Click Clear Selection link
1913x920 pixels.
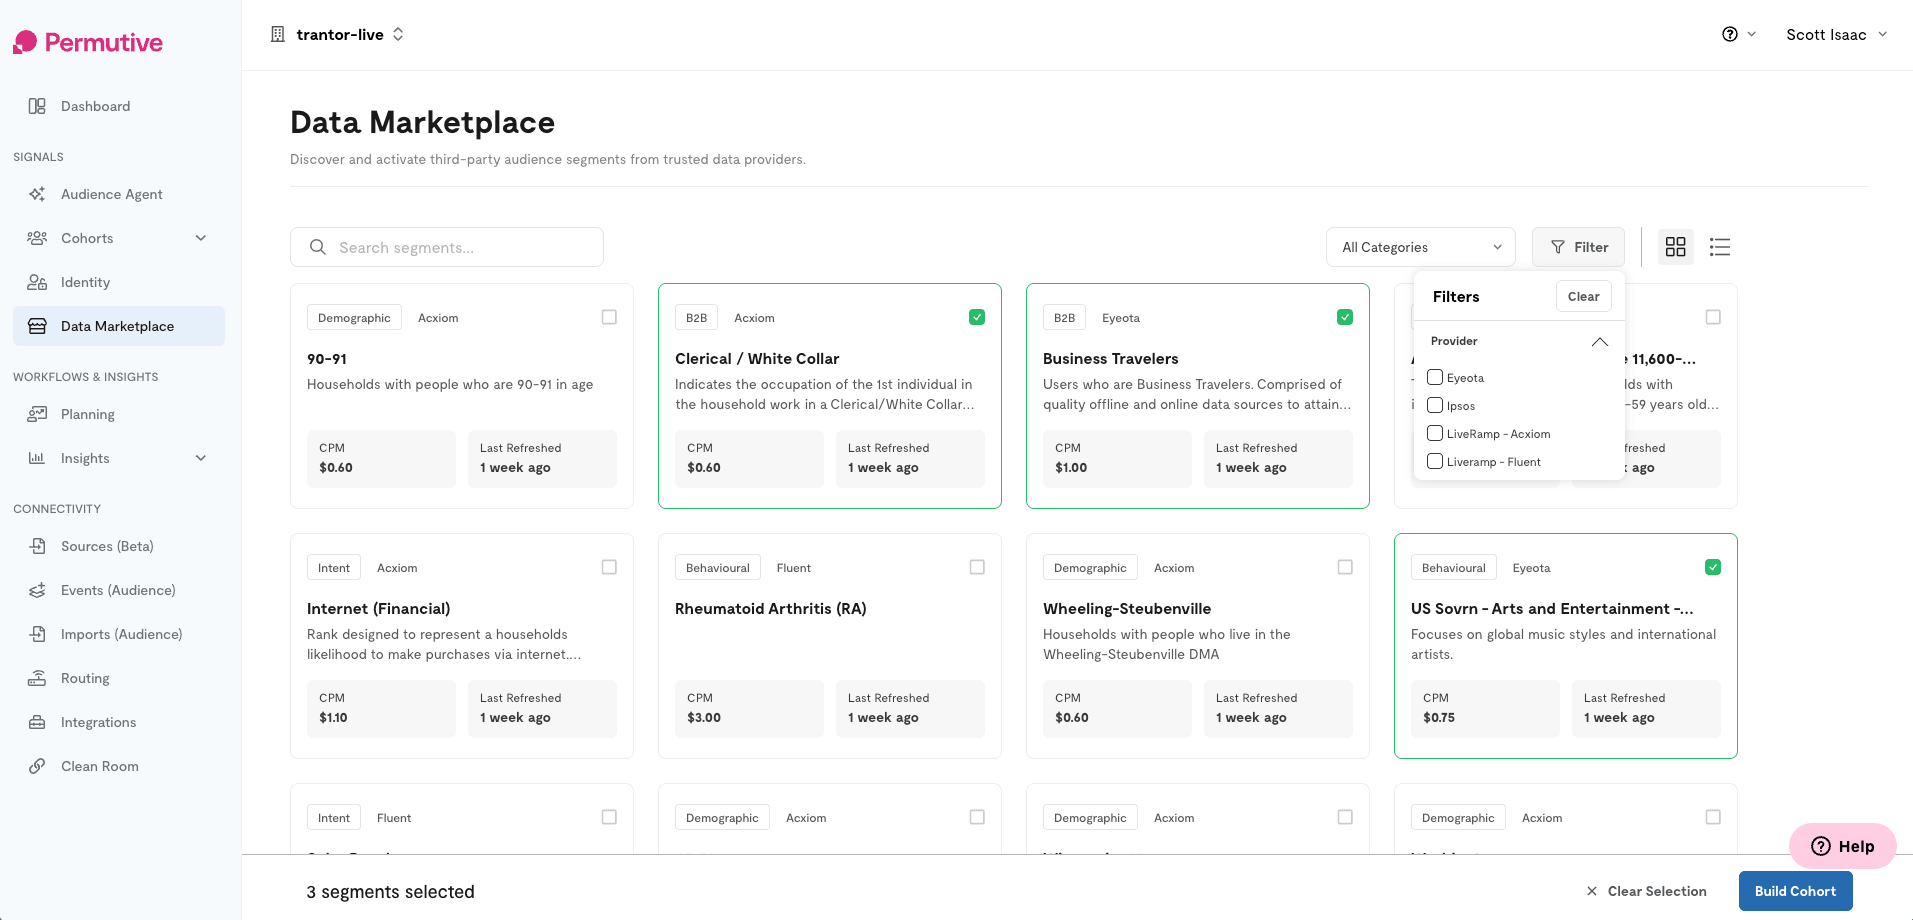point(1657,891)
